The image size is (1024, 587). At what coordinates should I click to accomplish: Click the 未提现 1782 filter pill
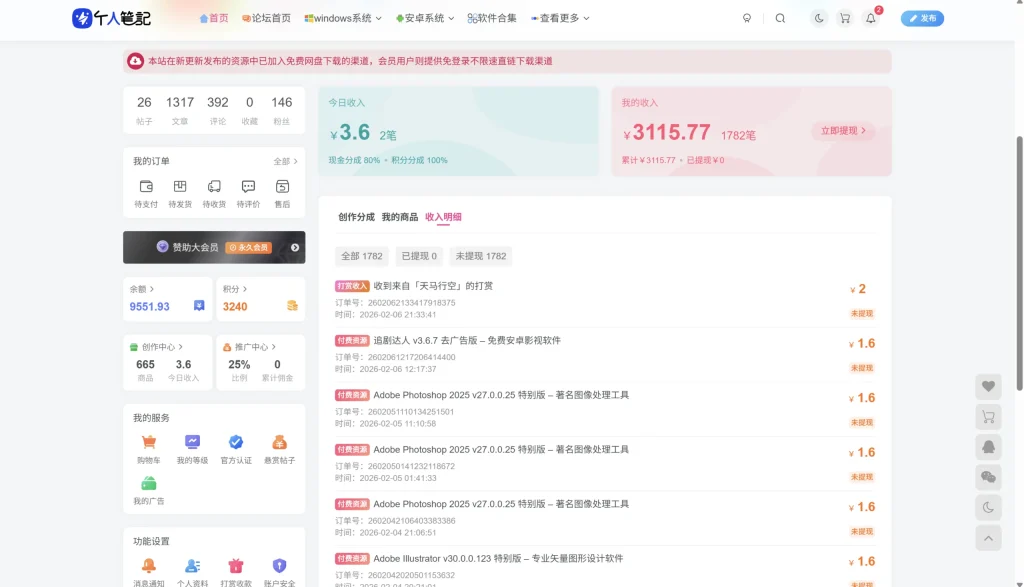(480, 255)
